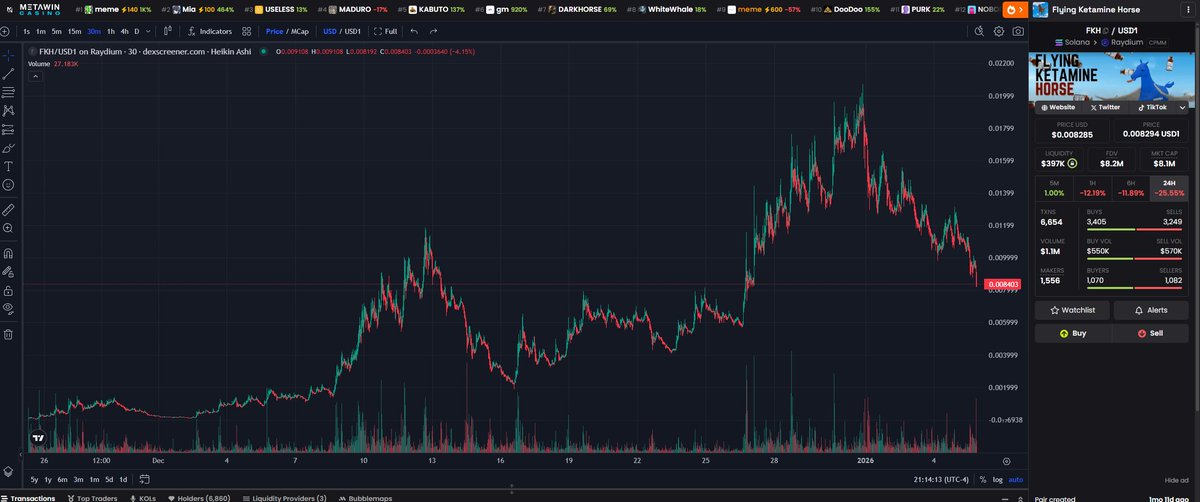Set chart range to 5d
This screenshot has width=1200, height=502.
click(110, 480)
